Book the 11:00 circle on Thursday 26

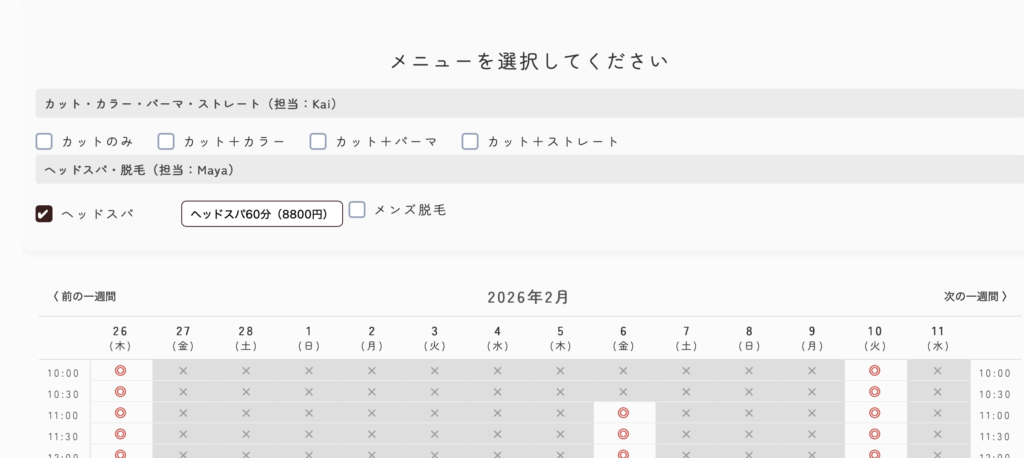point(120,412)
